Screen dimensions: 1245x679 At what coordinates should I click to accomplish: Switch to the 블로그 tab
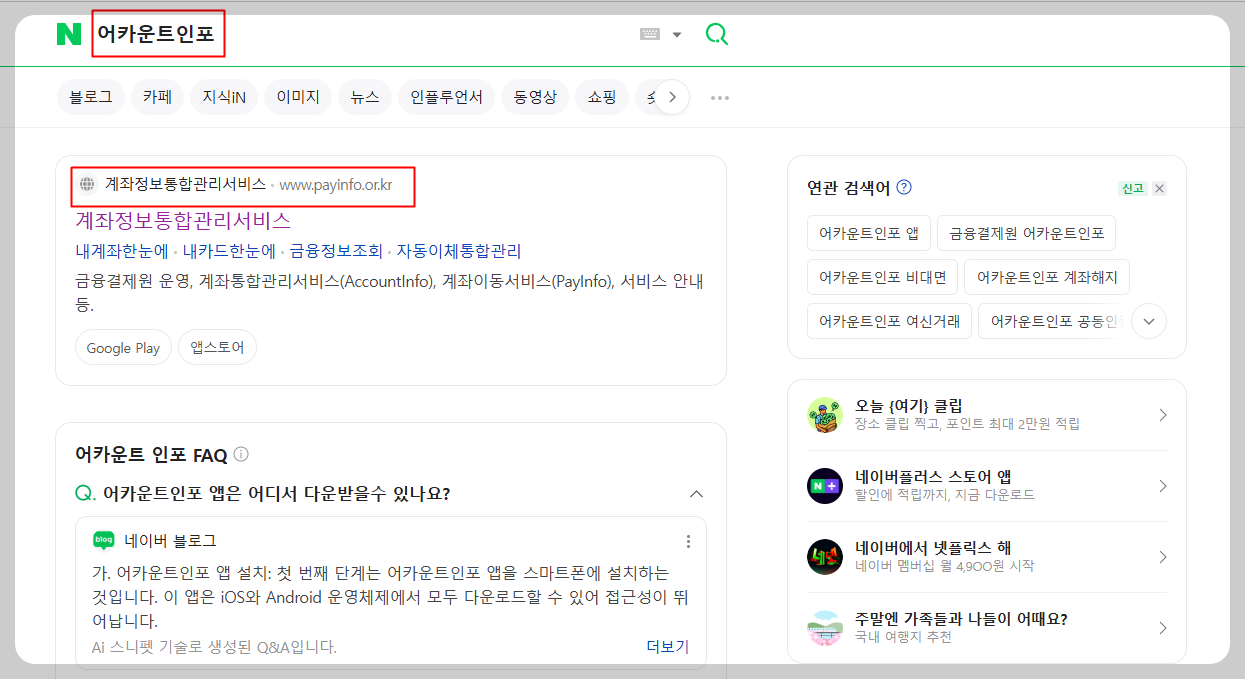click(x=91, y=97)
